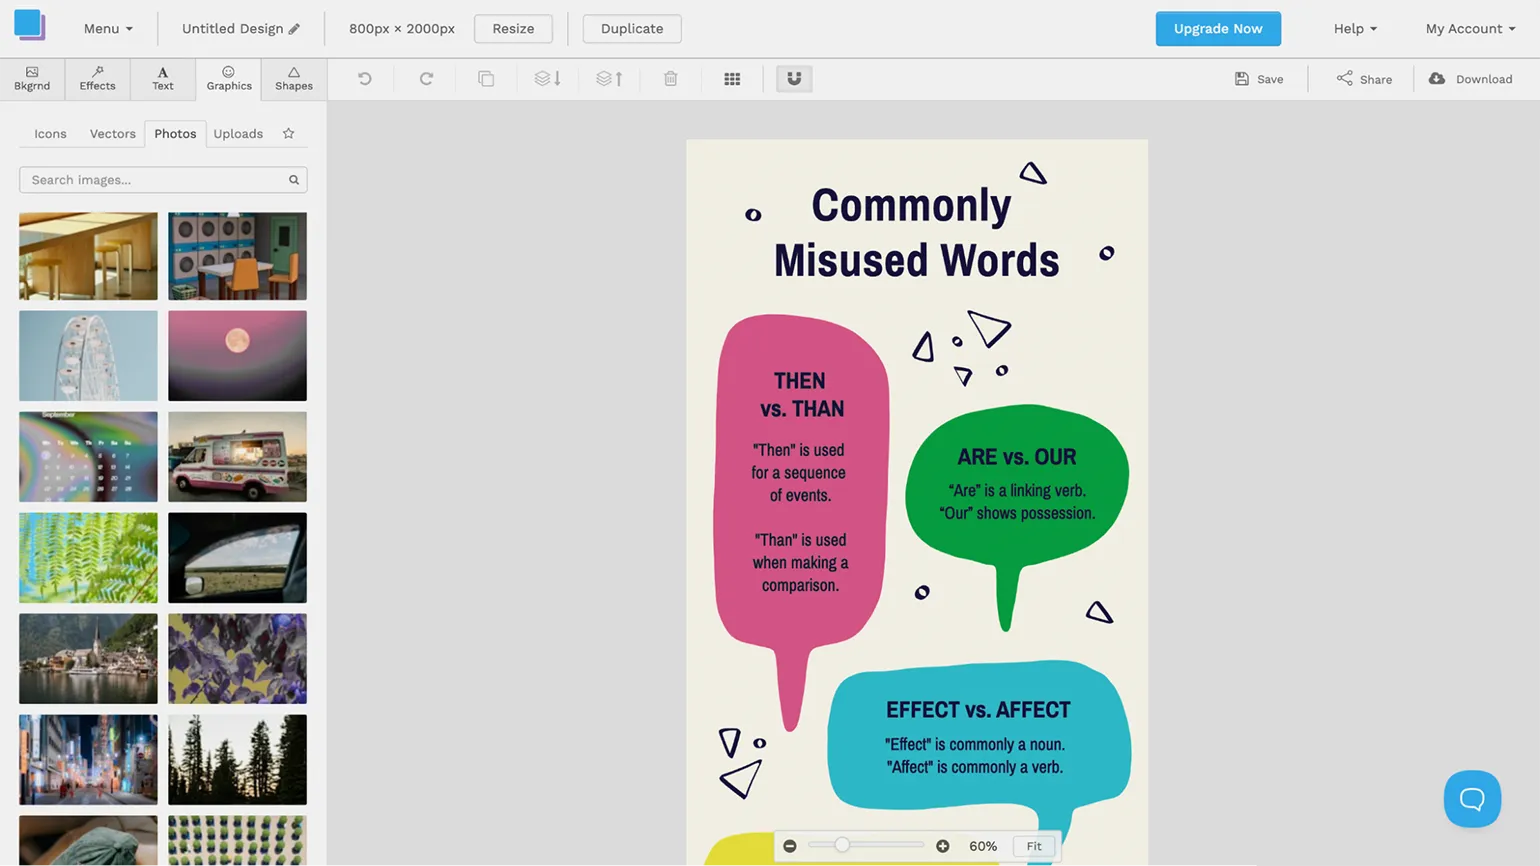Open the Uploads tab
1540x866 pixels.
click(238, 134)
